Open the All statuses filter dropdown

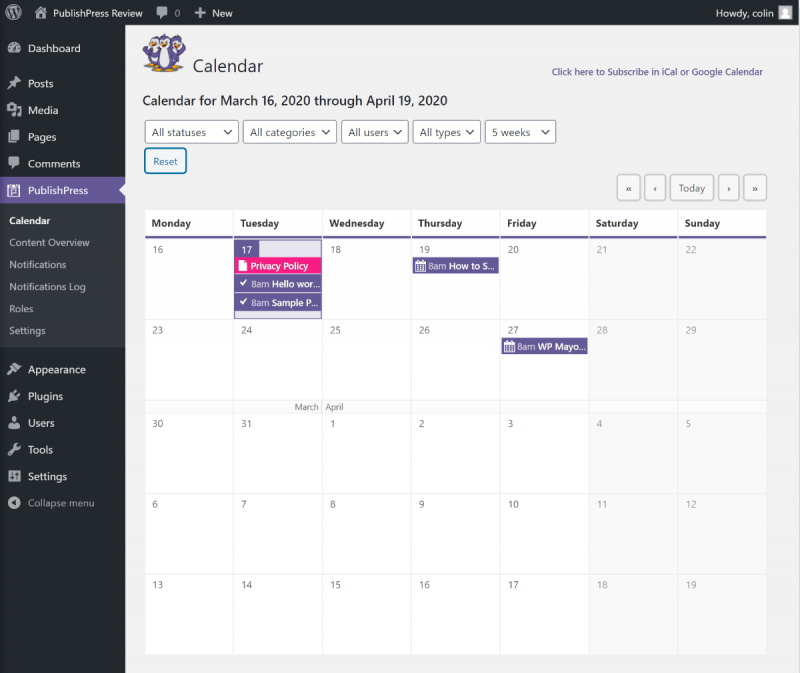(191, 132)
